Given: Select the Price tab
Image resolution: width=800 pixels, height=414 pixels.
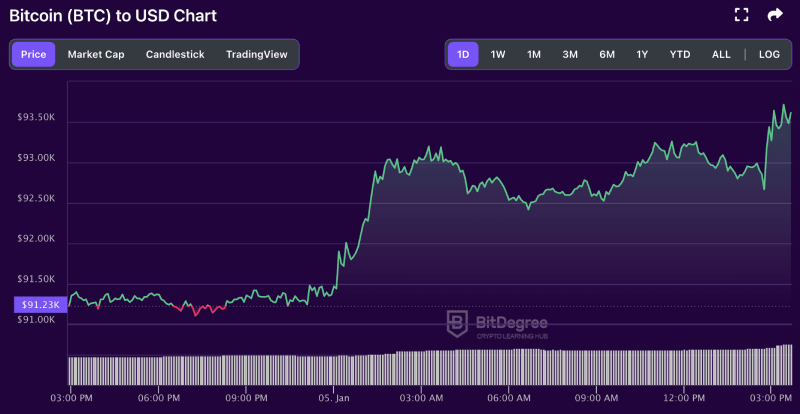Looking at the screenshot, I should (33, 55).
